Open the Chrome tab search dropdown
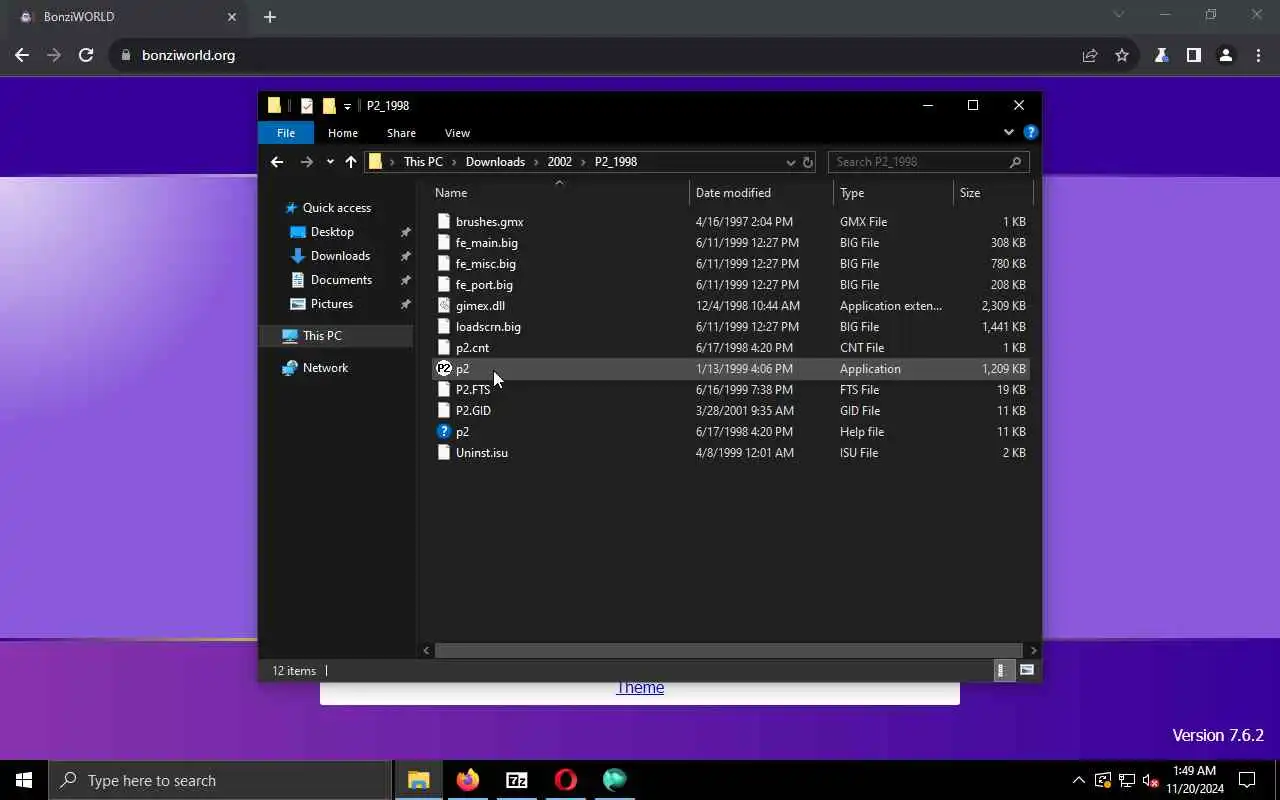Screen dimensions: 1280x800 pyautogui.click(x=1119, y=15)
